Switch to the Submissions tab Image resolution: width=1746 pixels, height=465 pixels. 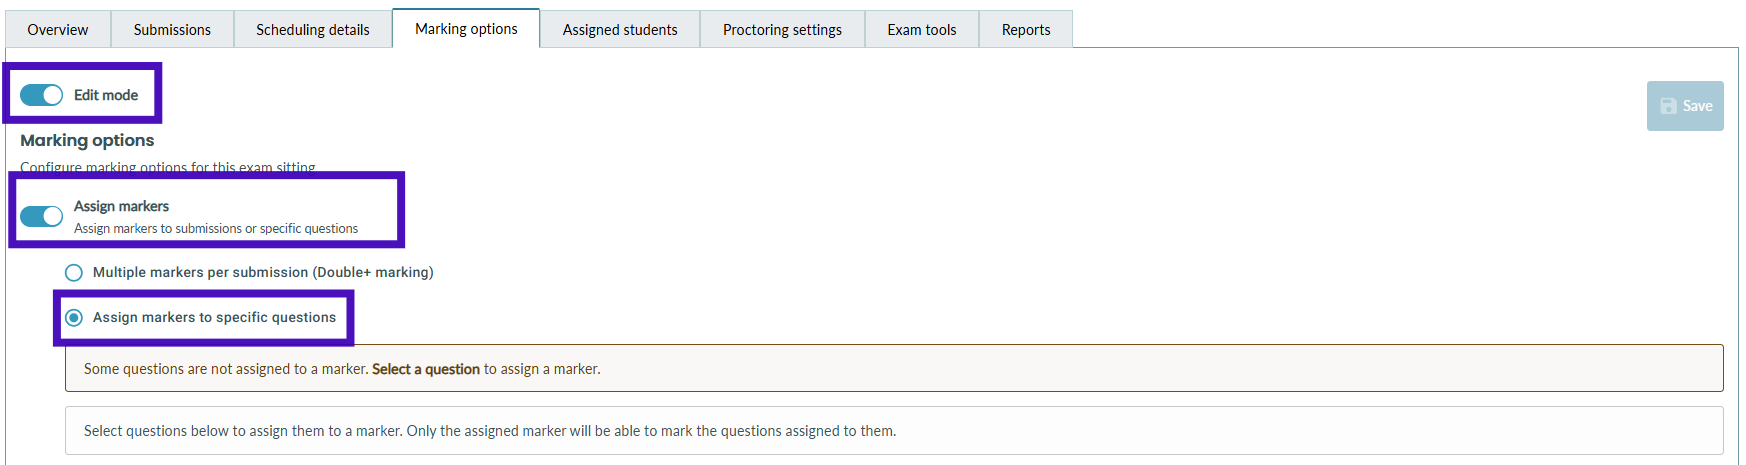(x=172, y=29)
